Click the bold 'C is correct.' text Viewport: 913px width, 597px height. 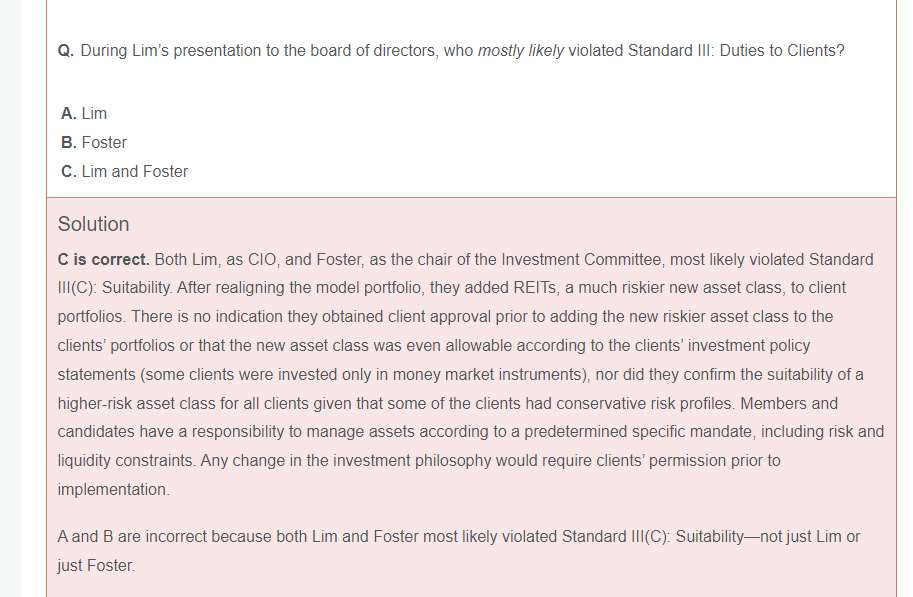[x=104, y=259]
